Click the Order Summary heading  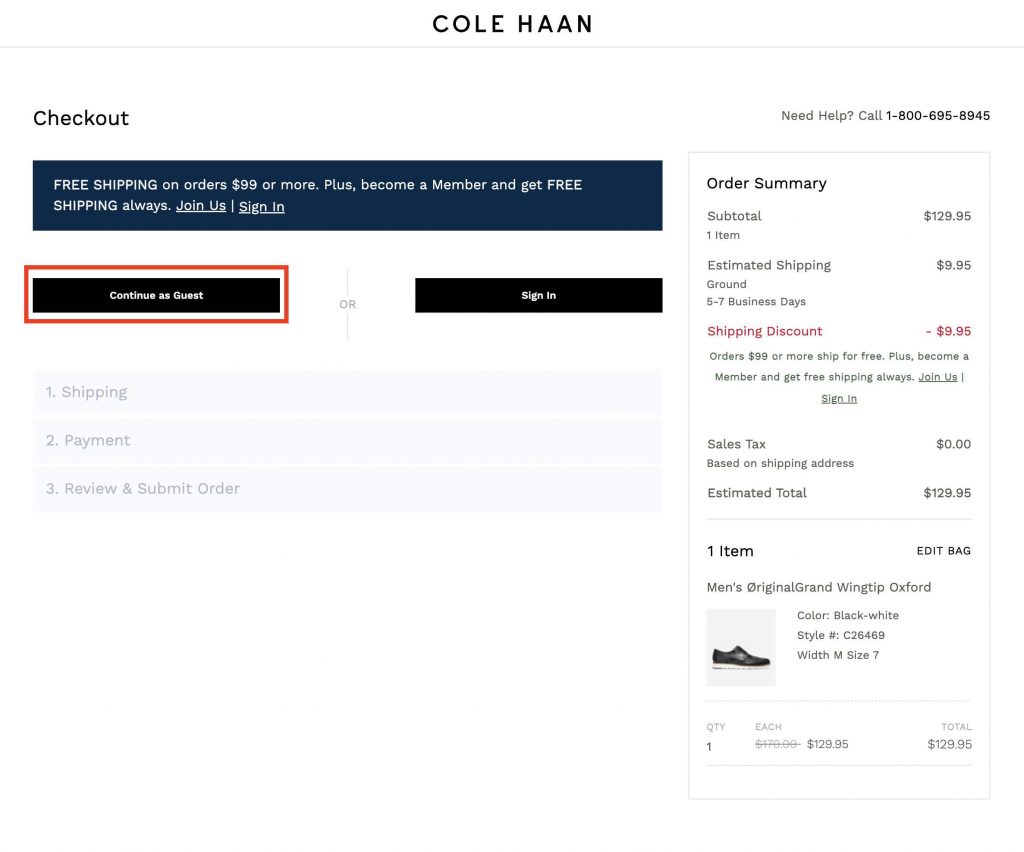[x=766, y=183]
